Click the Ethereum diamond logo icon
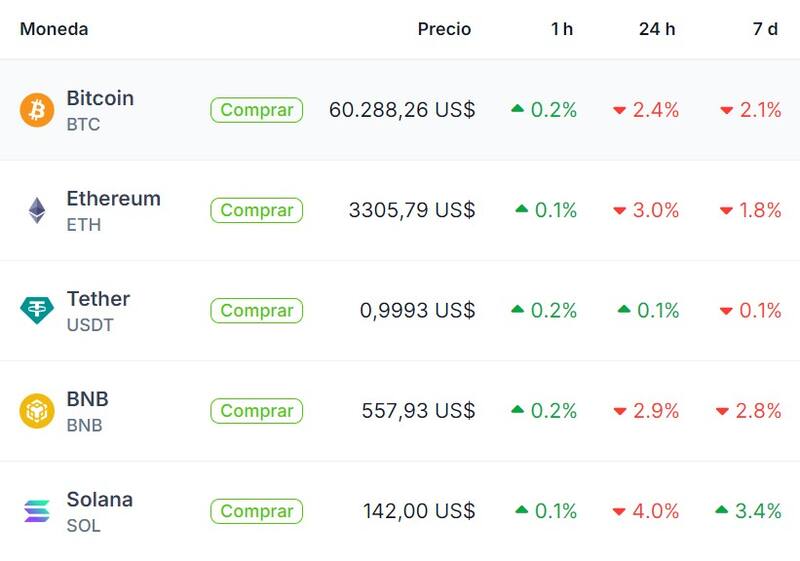 (37, 210)
